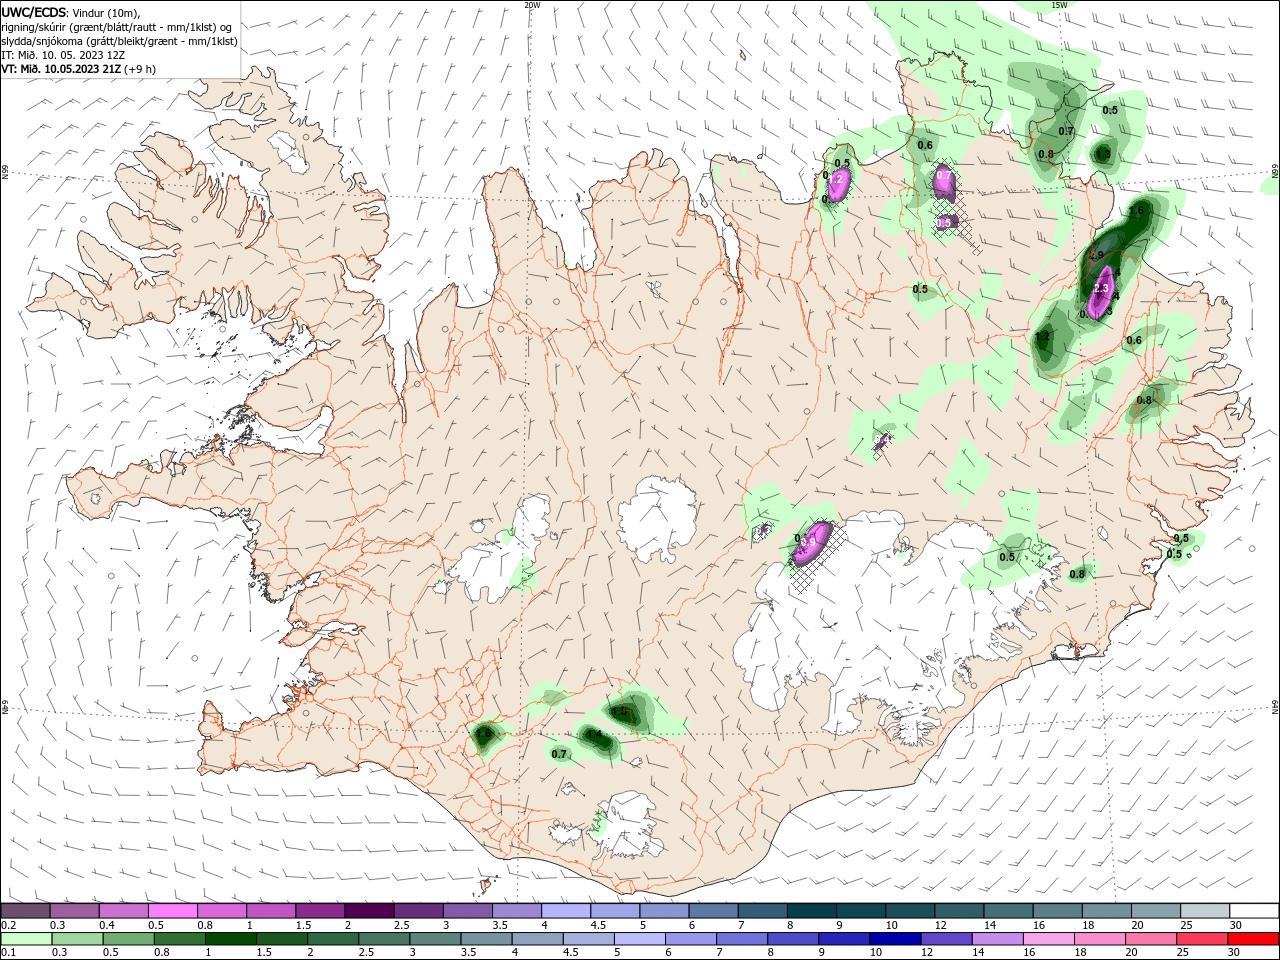This screenshot has height=960, width=1280.
Task: Pick the white 30 swatch, upper legend row
Action: pyautogui.click(x=1254, y=911)
